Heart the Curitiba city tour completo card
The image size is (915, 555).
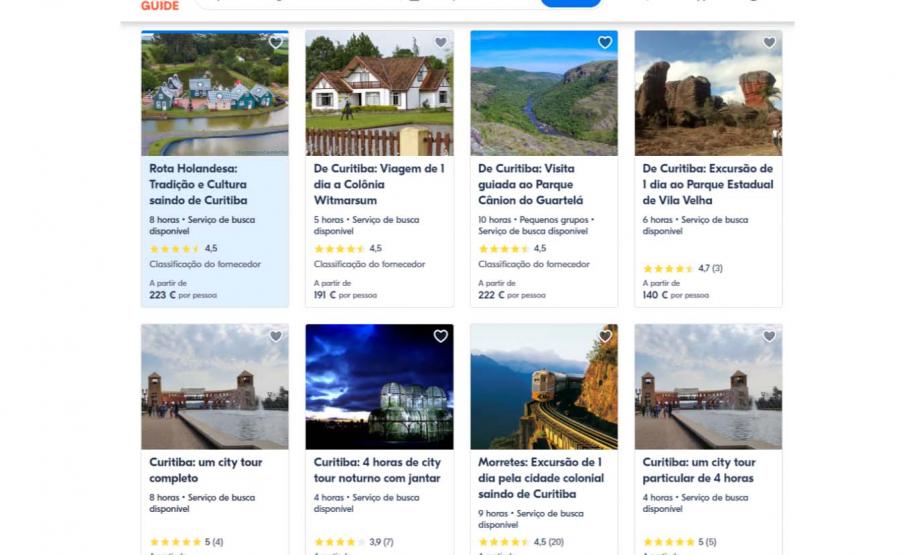pyautogui.click(x=276, y=337)
